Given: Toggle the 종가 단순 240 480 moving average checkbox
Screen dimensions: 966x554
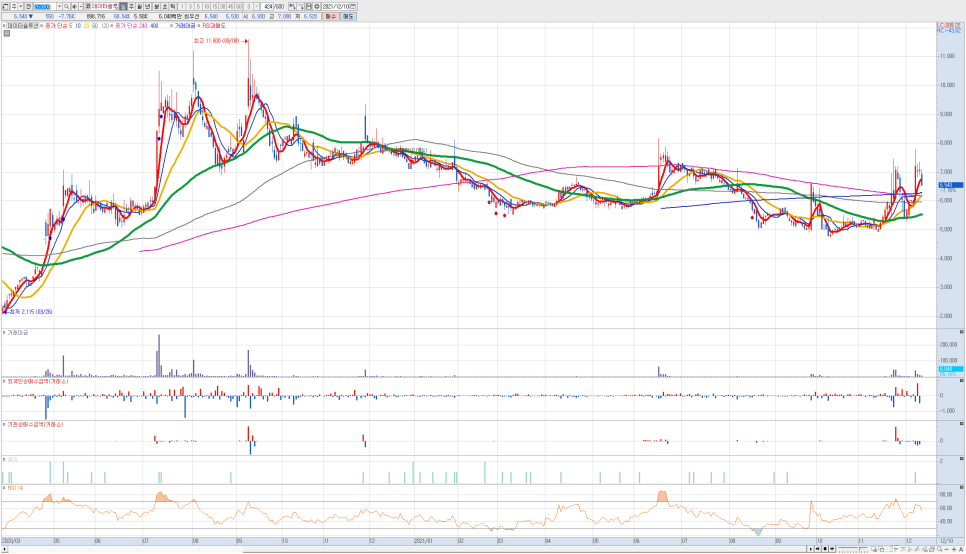Looking at the screenshot, I should (112, 26).
